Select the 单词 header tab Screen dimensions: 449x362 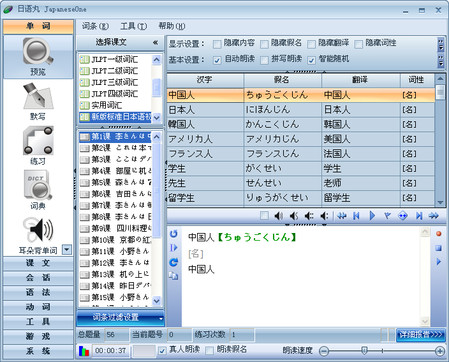38,26
